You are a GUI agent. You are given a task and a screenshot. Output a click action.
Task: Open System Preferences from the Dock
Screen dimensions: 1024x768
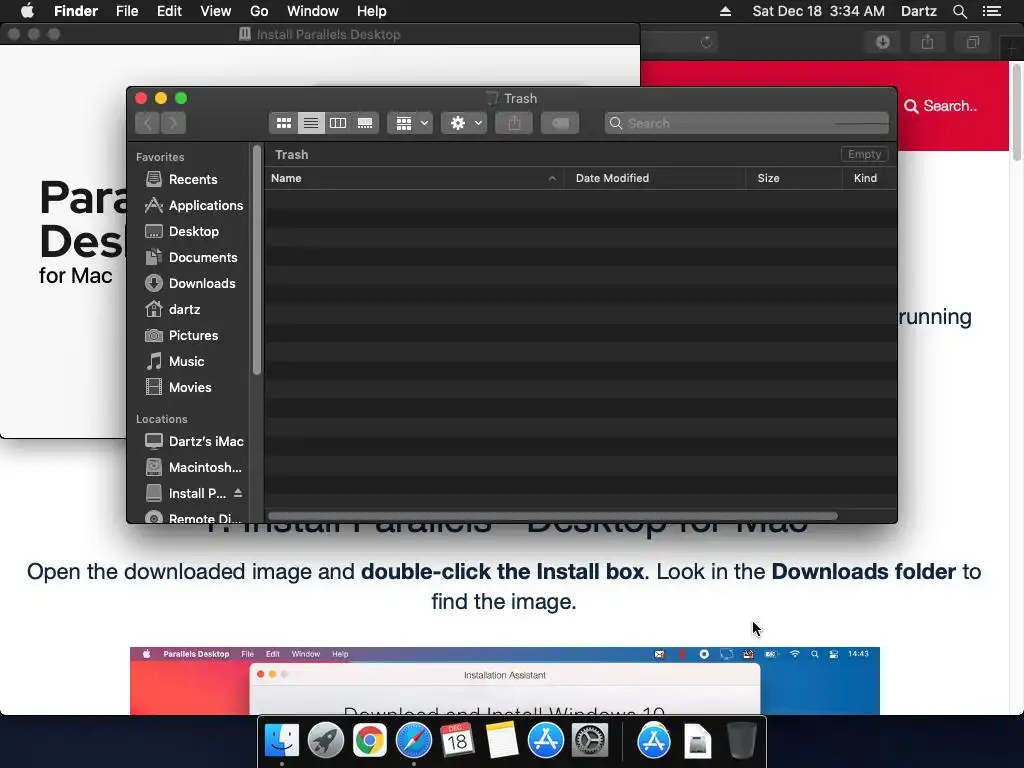[590, 741]
